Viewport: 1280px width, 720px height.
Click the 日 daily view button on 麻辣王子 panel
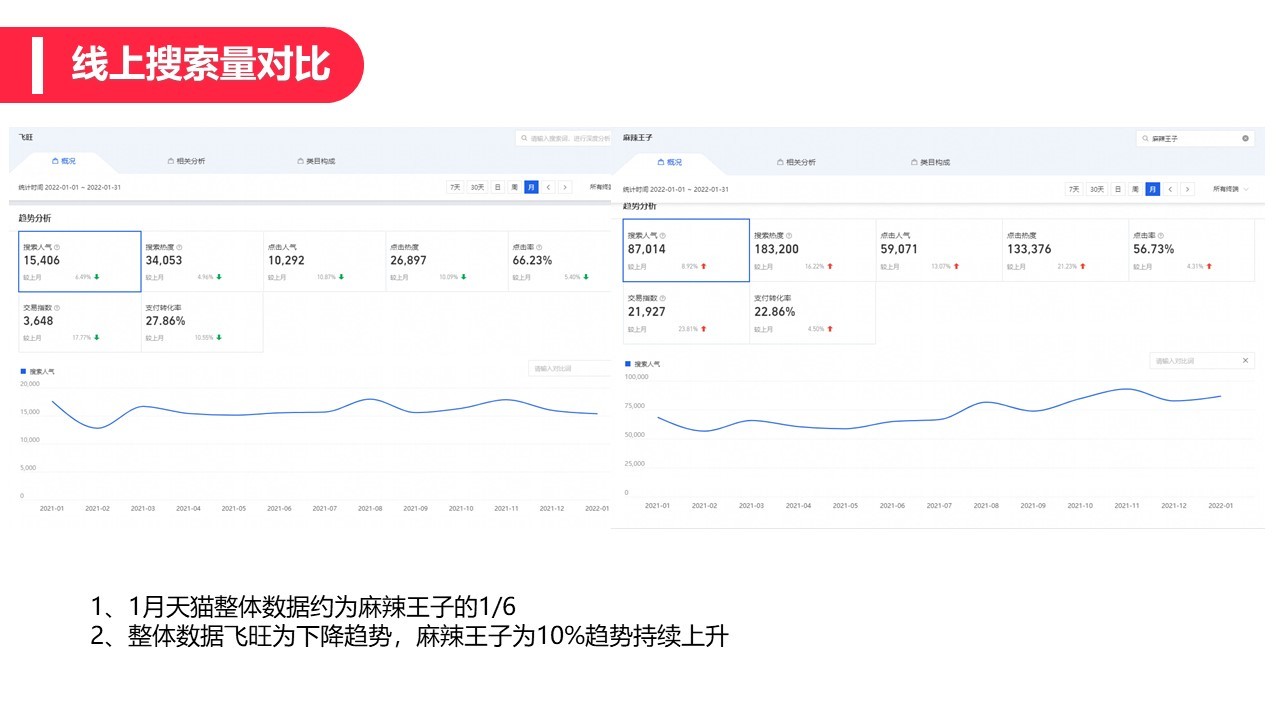(1117, 188)
